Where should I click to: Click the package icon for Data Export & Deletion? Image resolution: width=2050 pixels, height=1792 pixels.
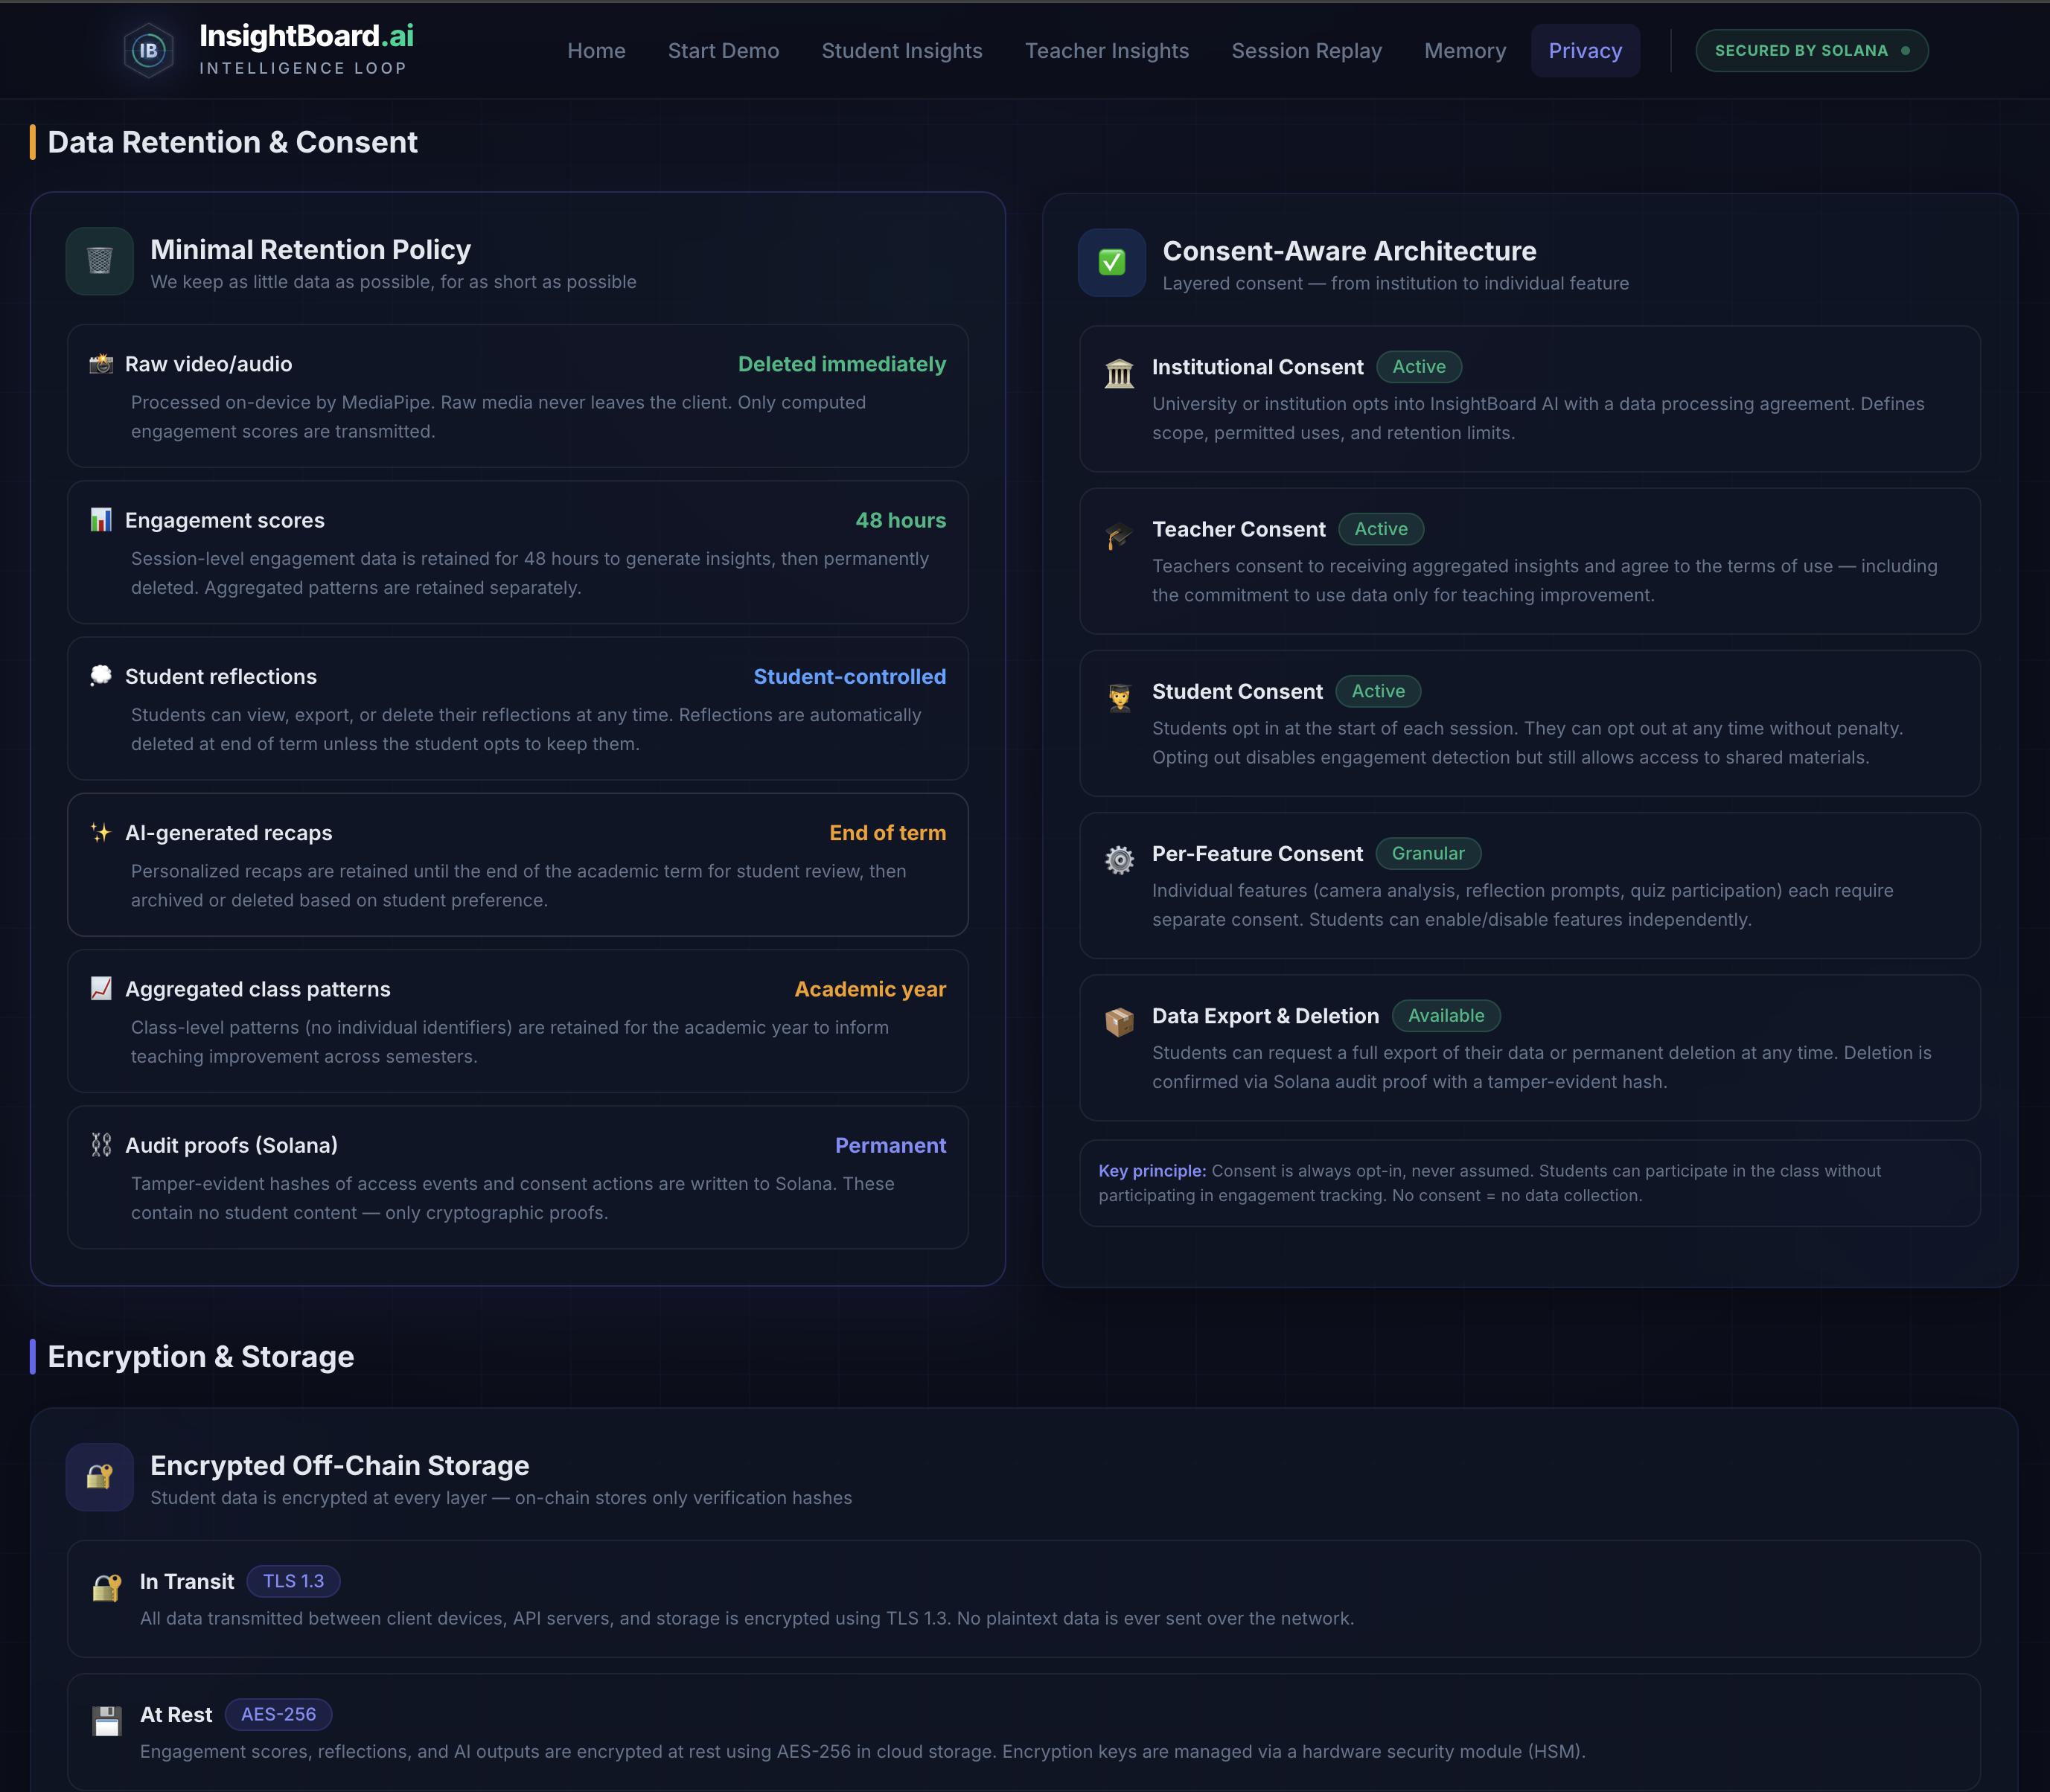[1119, 1022]
